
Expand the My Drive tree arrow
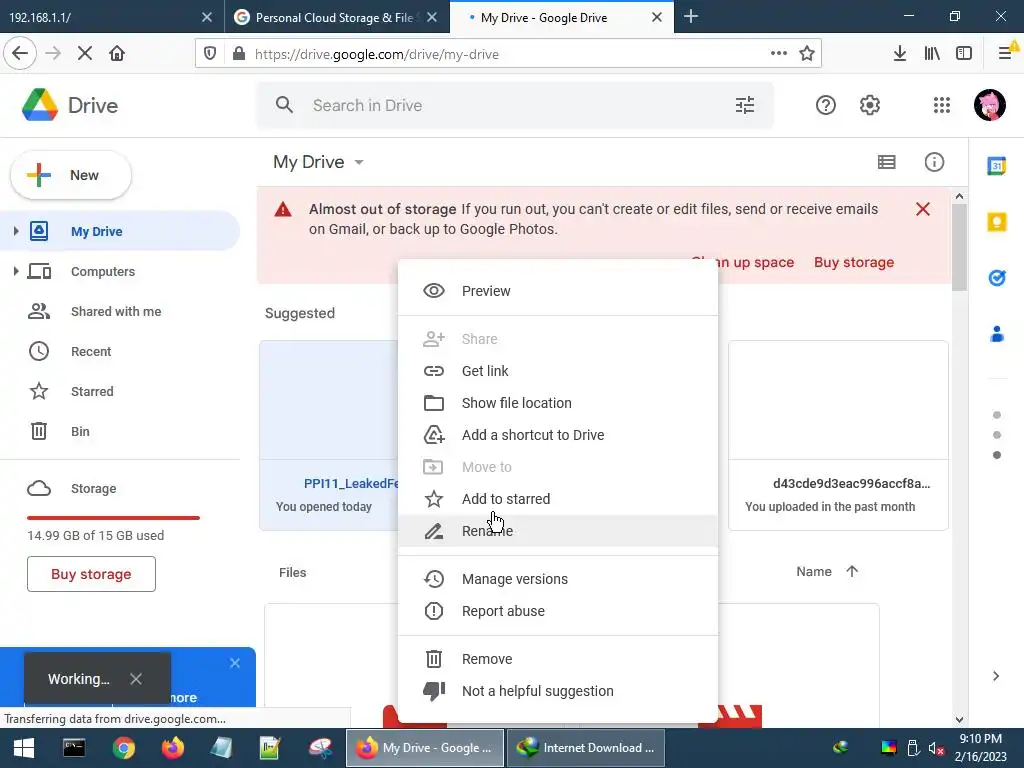[16, 231]
